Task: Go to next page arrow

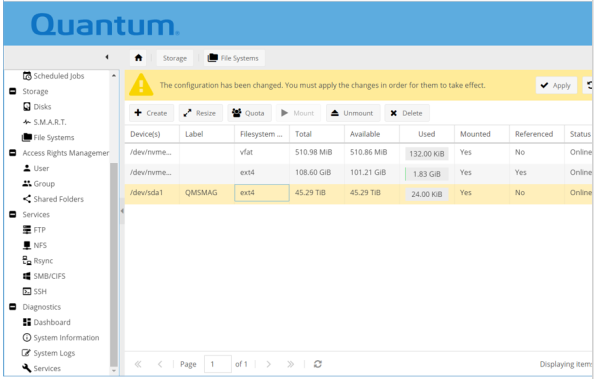Action: 268,364
